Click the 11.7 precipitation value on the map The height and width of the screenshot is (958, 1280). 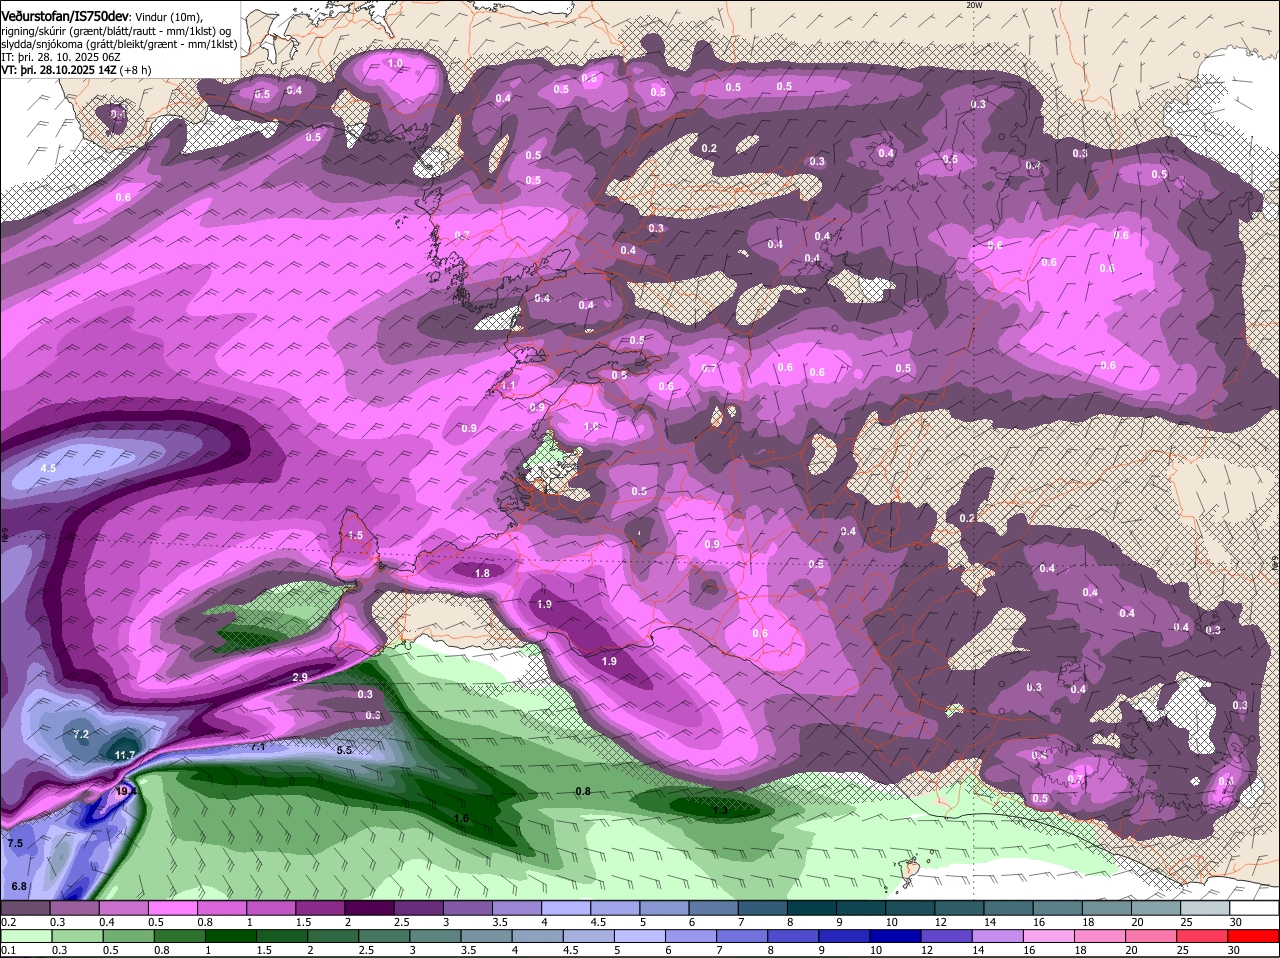point(125,755)
